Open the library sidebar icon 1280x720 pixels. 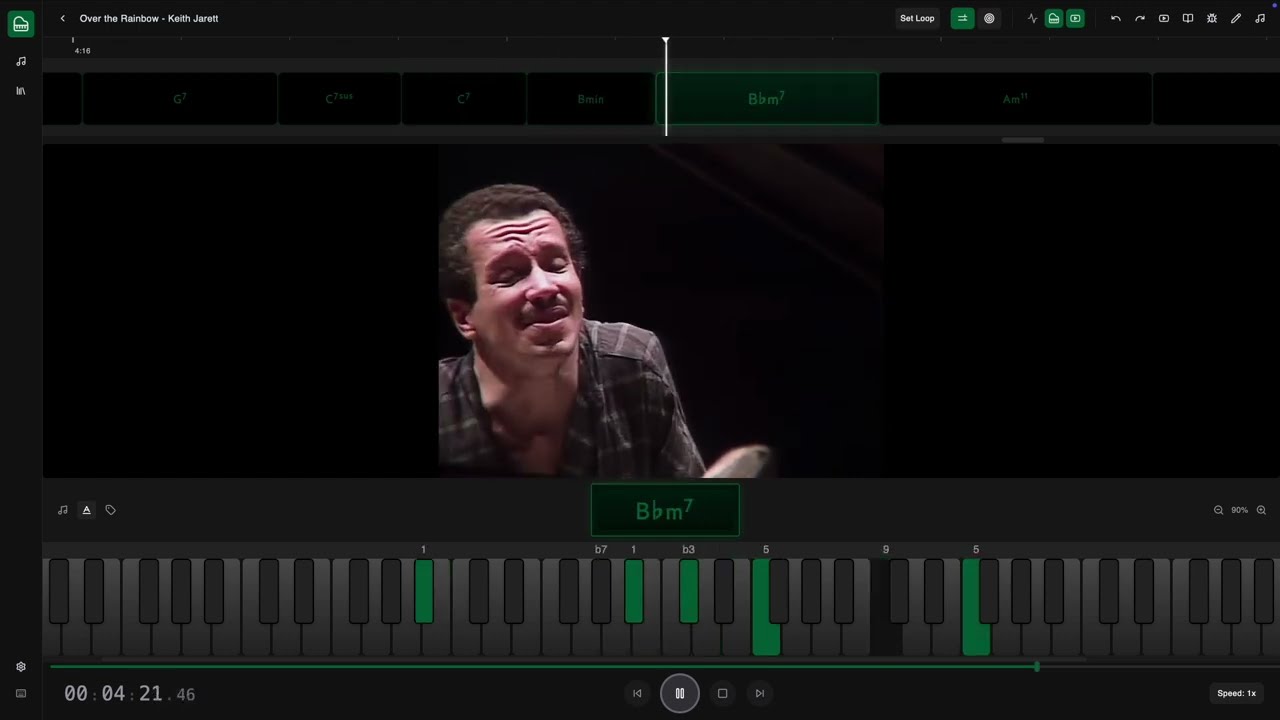click(21, 91)
